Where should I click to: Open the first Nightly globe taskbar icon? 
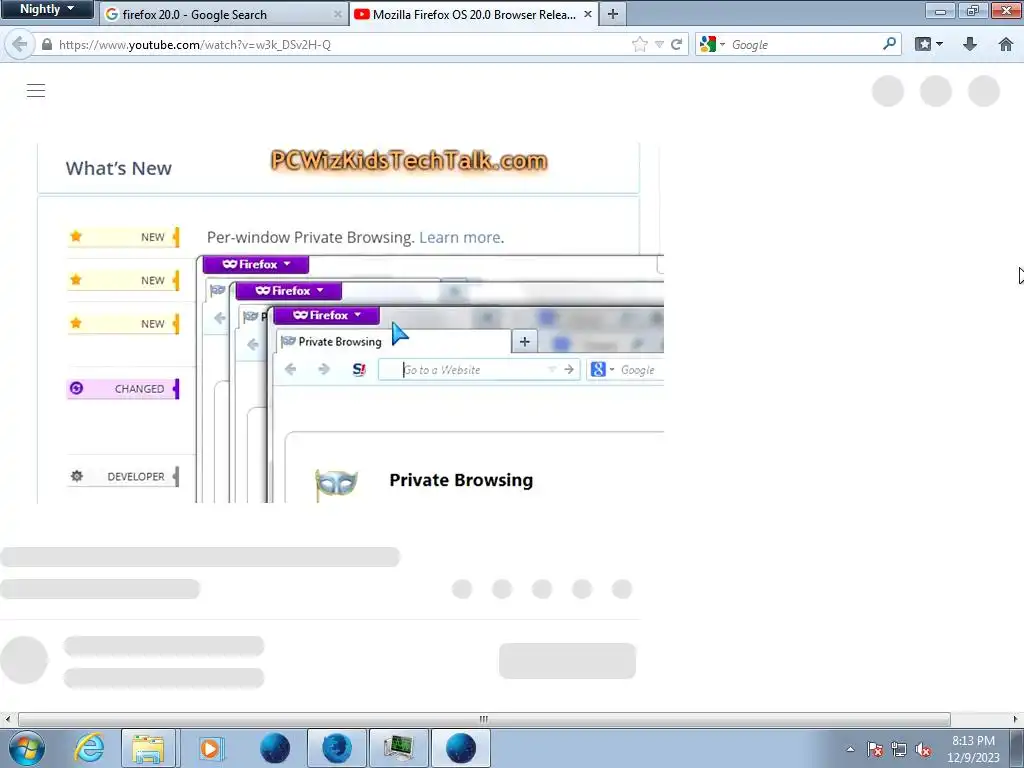click(274, 748)
